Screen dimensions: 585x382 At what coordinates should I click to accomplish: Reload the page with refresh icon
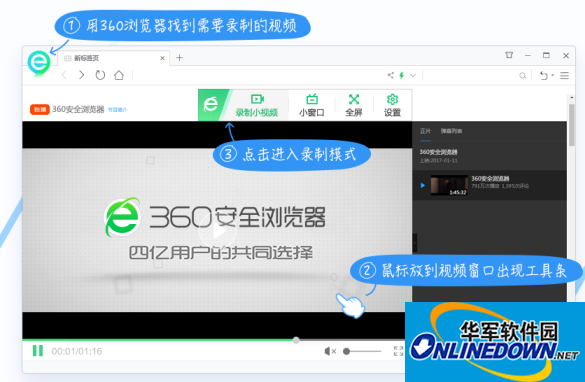pos(100,75)
